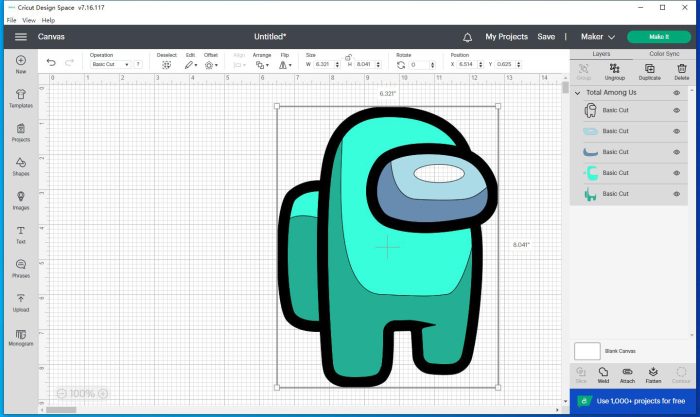Open the Images library

tap(21, 200)
